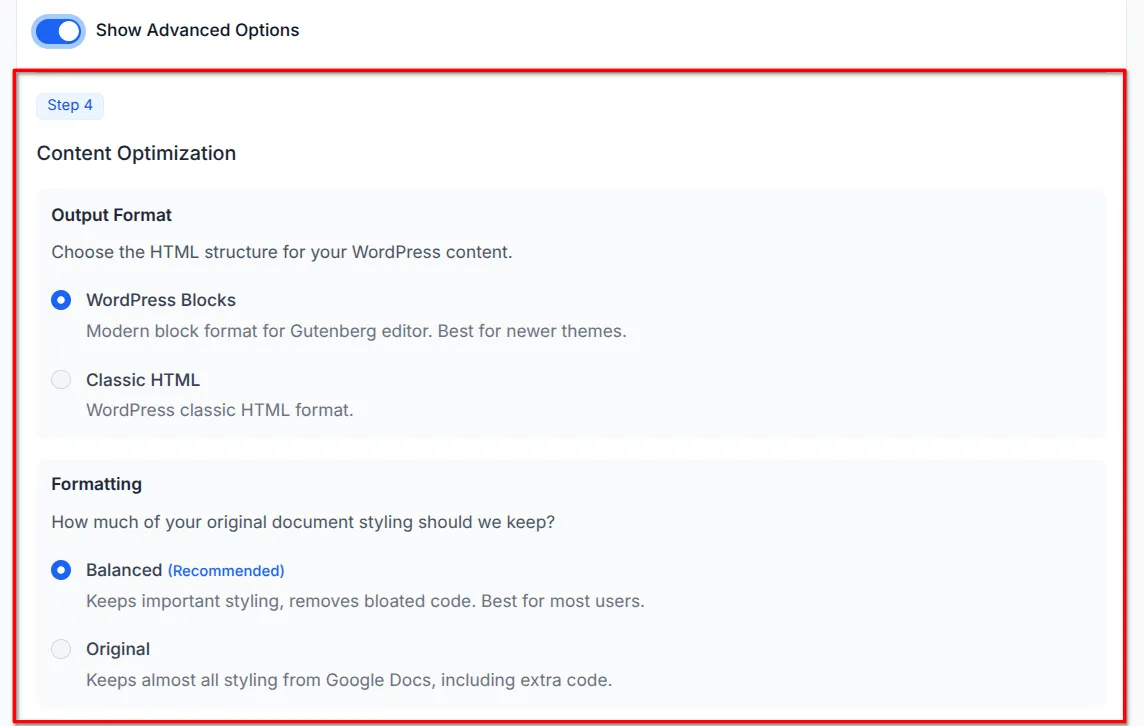Click the Original option label text
This screenshot has height=726, width=1144.
pyautogui.click(x=118, y=648)
